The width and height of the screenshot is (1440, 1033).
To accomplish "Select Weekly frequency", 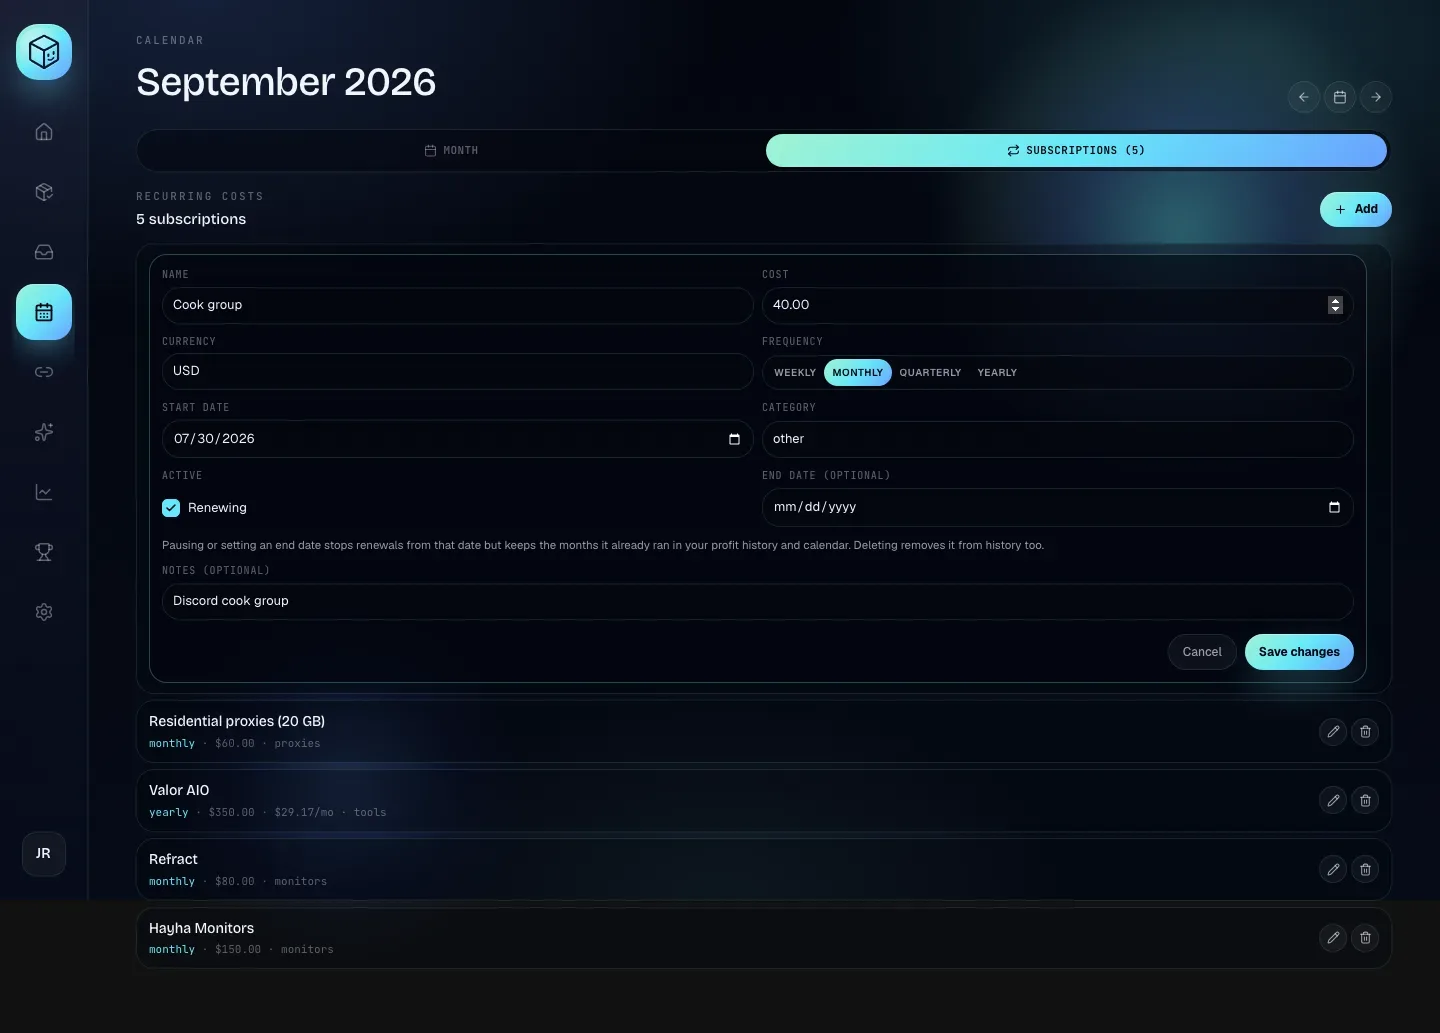I will [795, 373].
